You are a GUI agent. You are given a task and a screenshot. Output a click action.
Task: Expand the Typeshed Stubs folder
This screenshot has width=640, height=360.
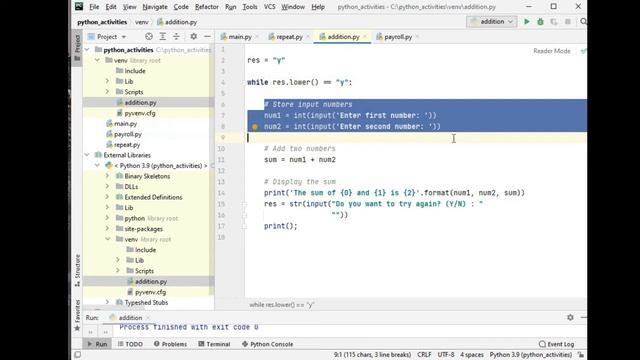click(x=108, y=302)
